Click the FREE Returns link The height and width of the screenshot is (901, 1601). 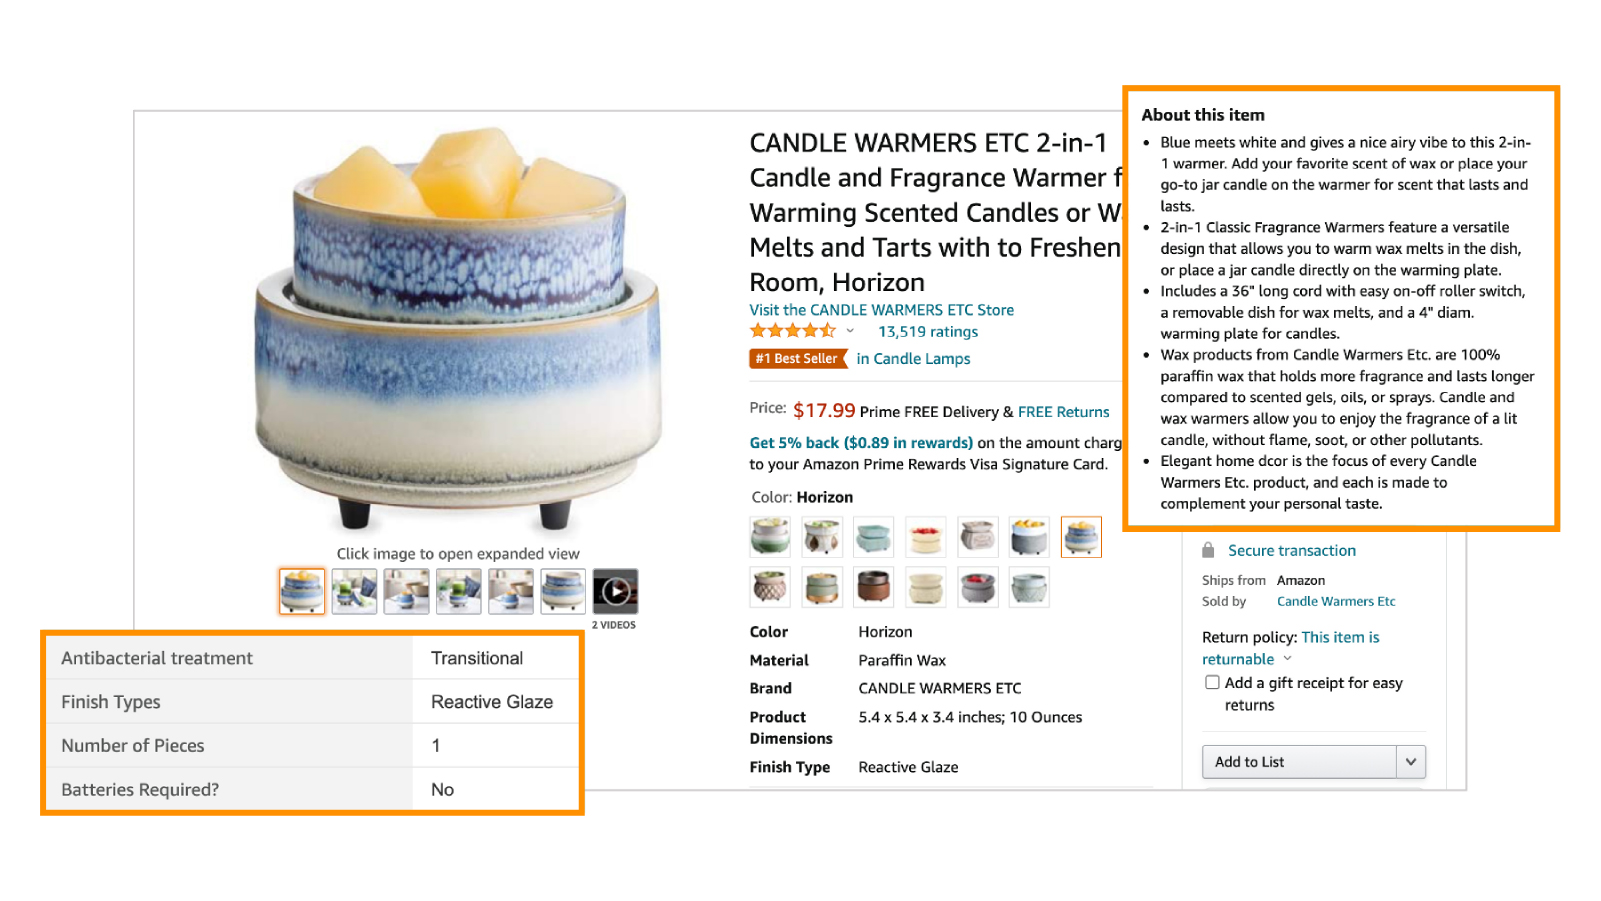pos(1064,412)
